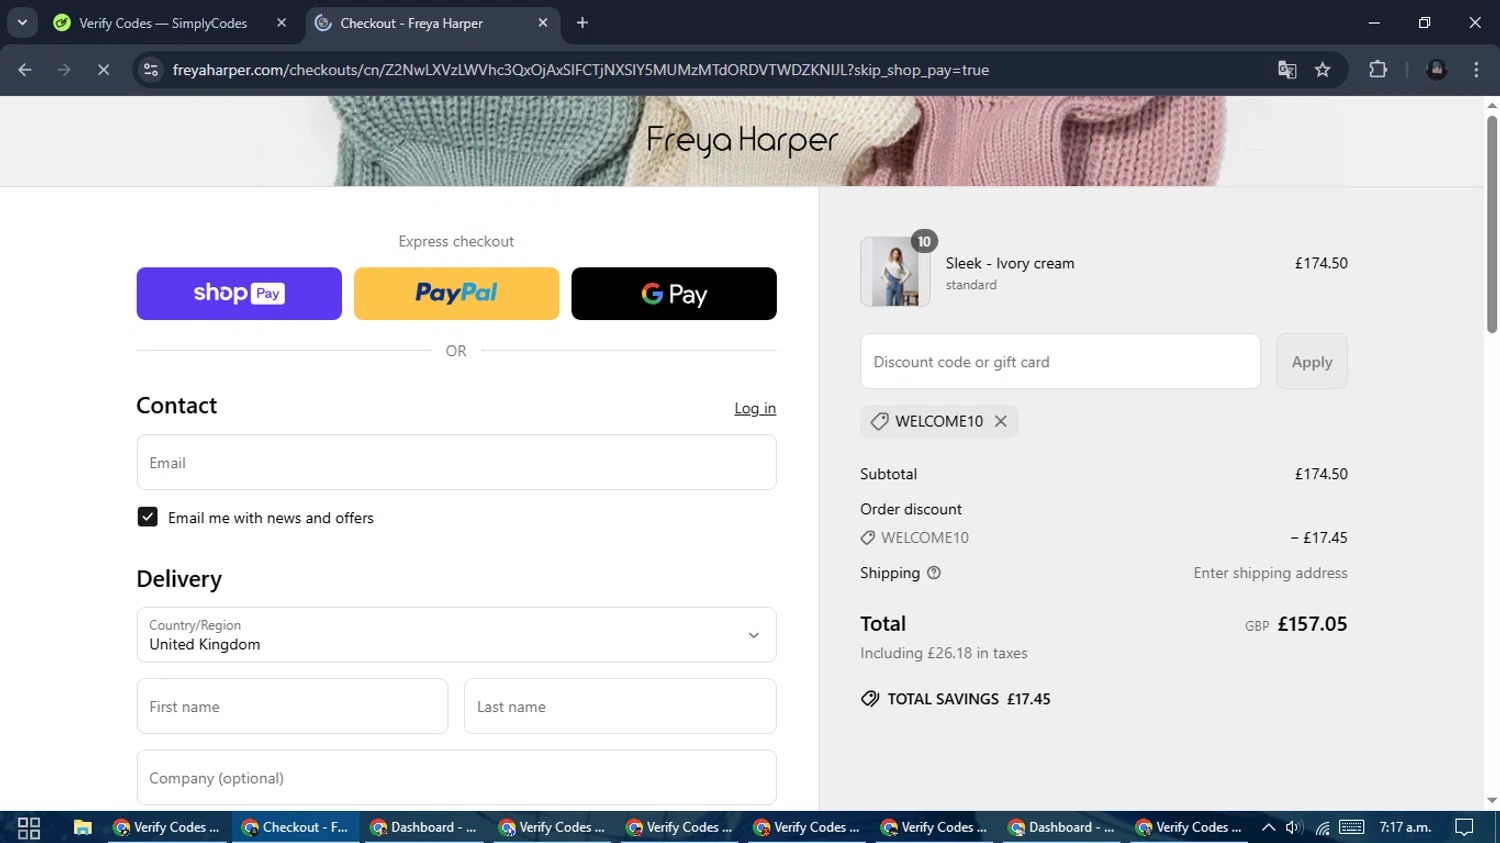Open the translate page icon

pyautogui.click(x=1287, y=70)
